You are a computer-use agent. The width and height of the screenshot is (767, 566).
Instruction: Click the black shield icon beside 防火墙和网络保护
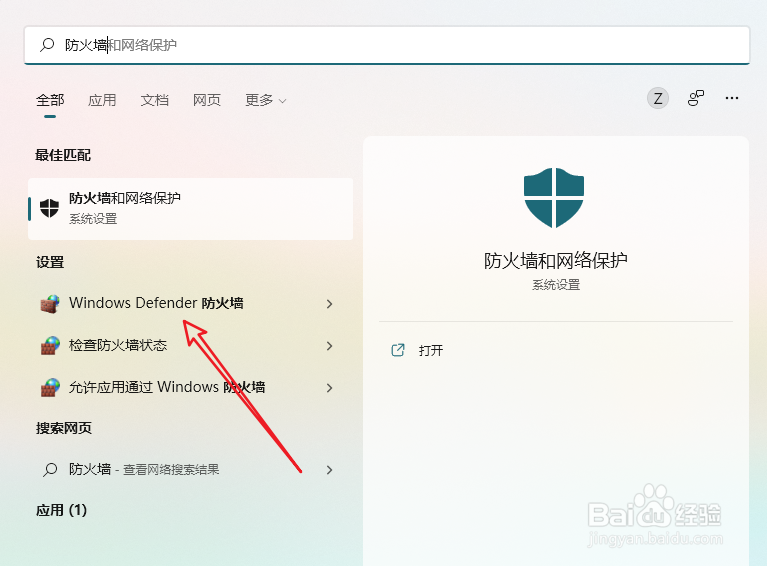pos(49,208)
